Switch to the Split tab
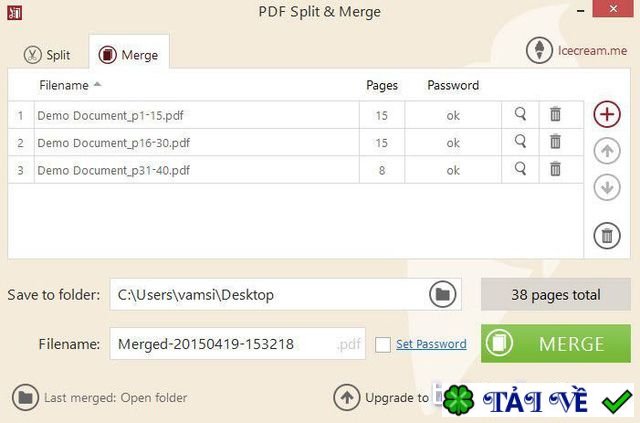Screen dimensions: 640x423 (x=47, y=55)
